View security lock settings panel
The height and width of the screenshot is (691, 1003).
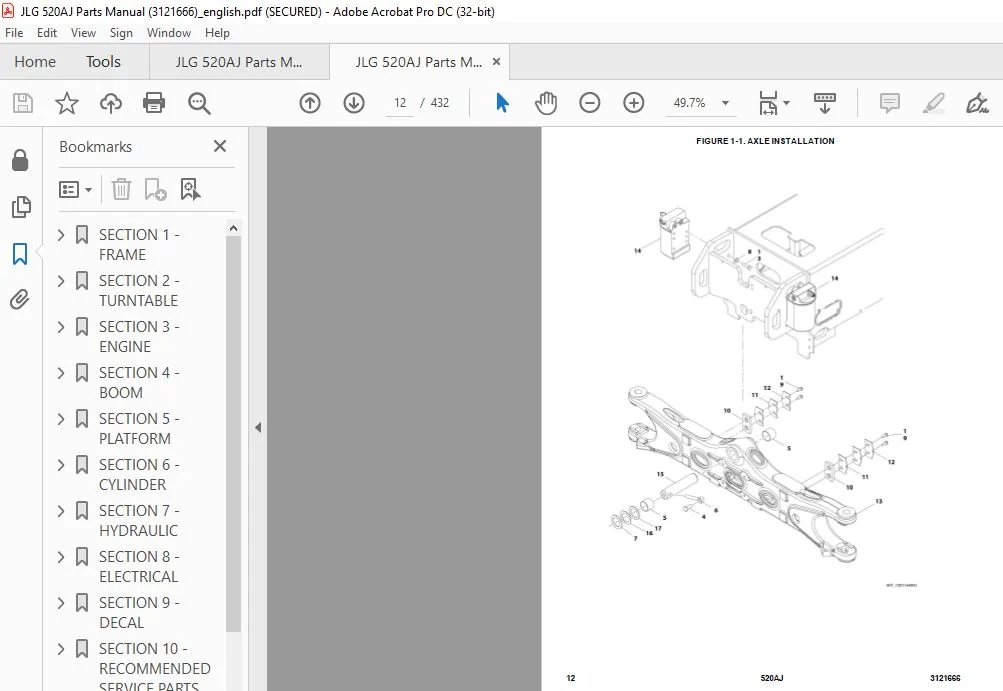(20, 161)
